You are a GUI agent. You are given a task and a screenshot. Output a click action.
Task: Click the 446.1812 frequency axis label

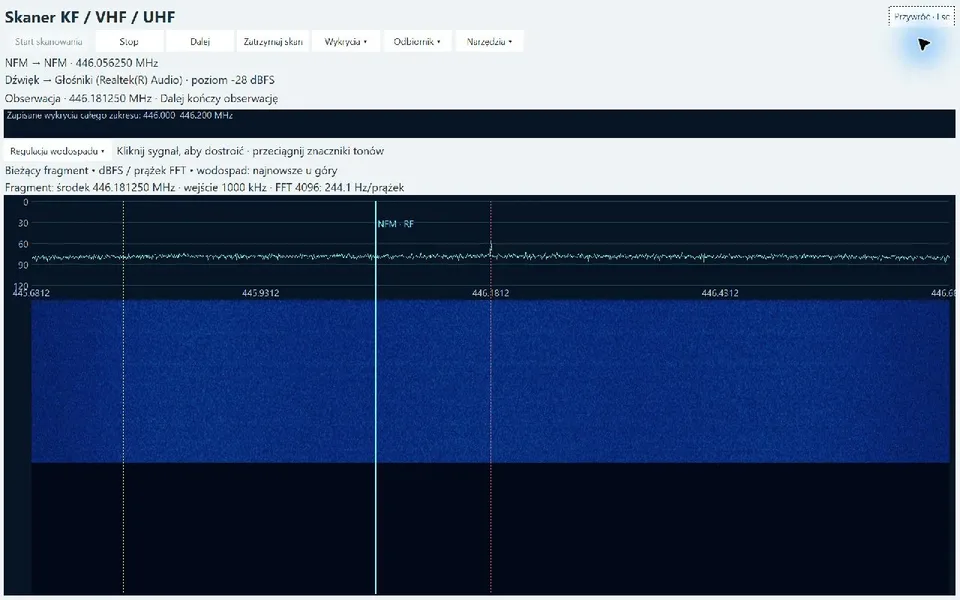pos(490,293)
